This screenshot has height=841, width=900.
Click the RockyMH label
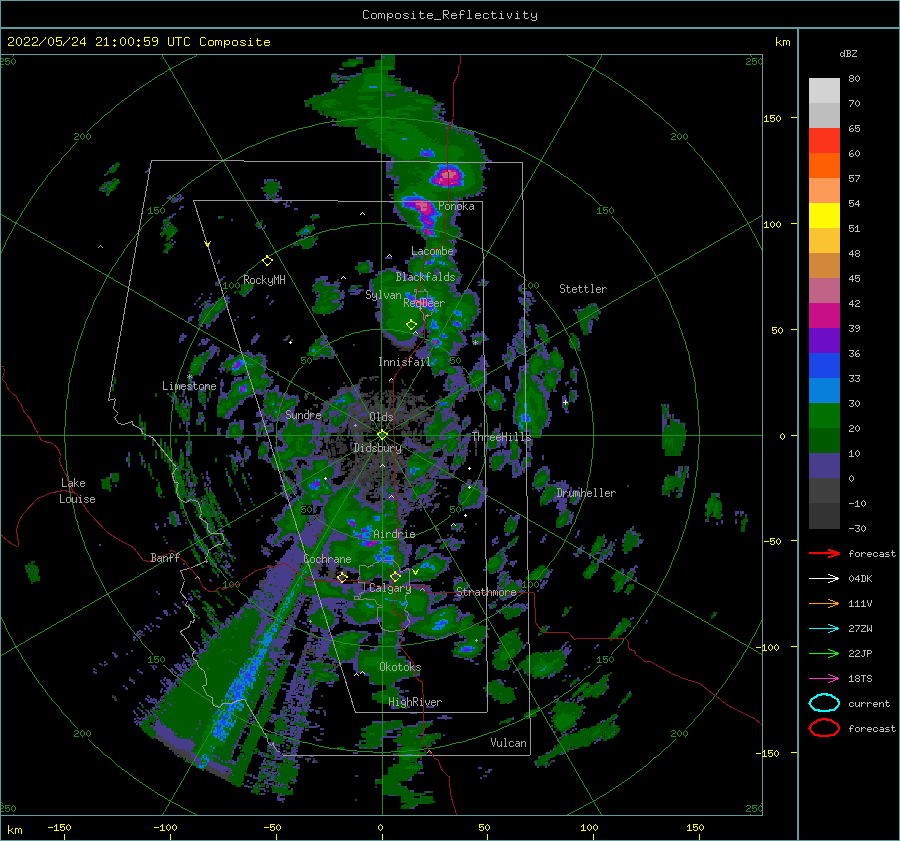[x=264, y=280]
